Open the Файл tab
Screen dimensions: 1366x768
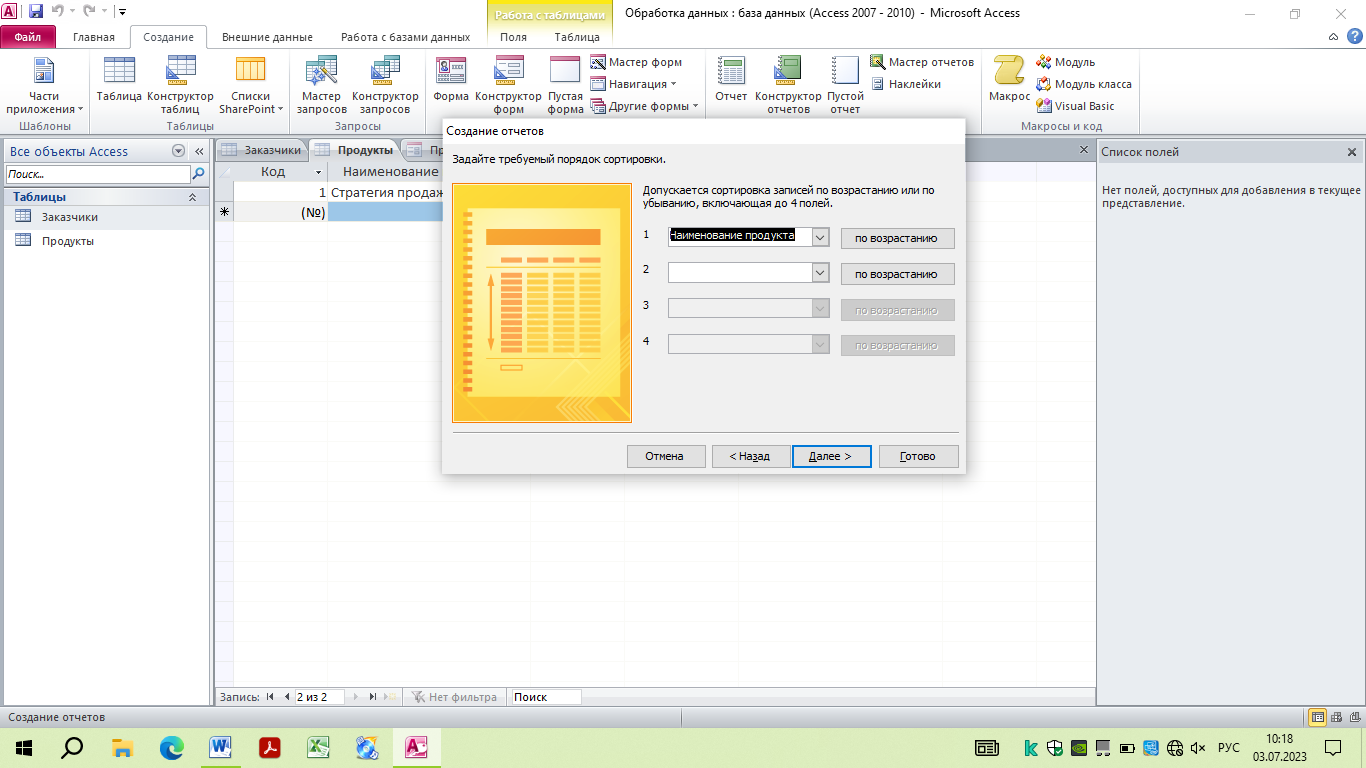click(27, 37)
